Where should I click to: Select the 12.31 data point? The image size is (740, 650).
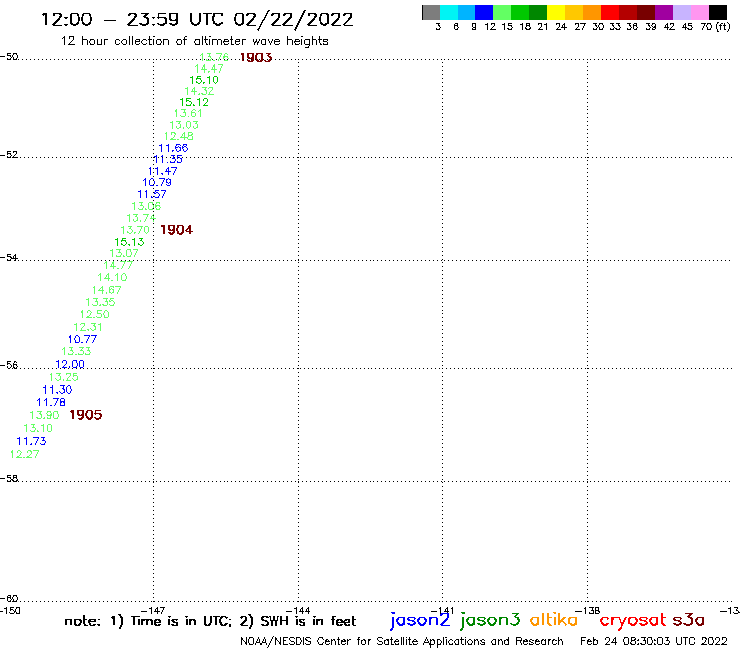tap(88, 327)
